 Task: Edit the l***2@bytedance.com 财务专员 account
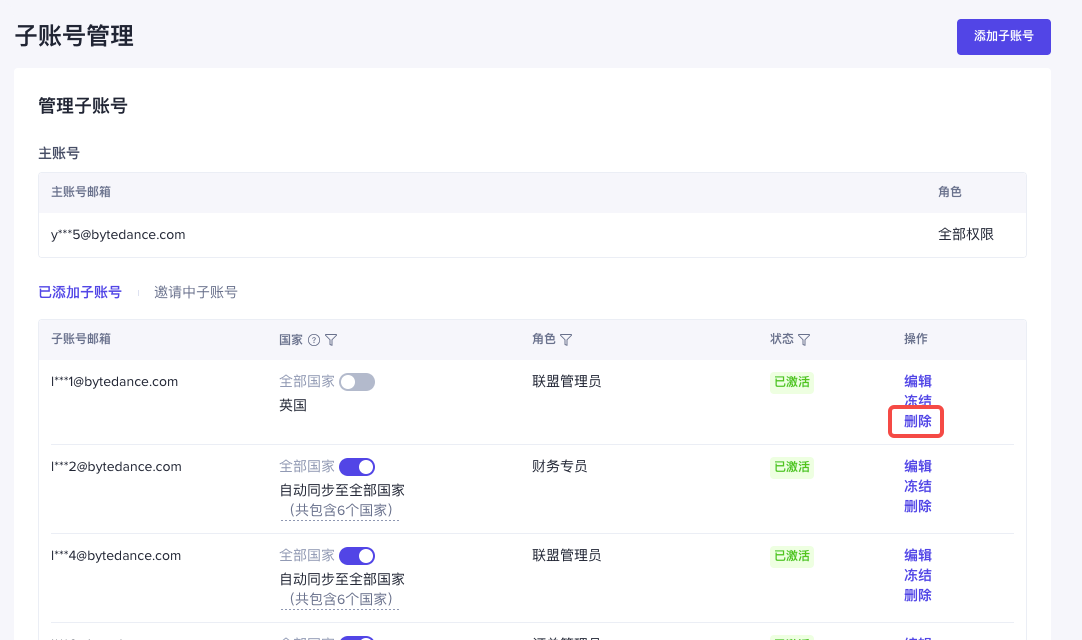pos(917,467)
